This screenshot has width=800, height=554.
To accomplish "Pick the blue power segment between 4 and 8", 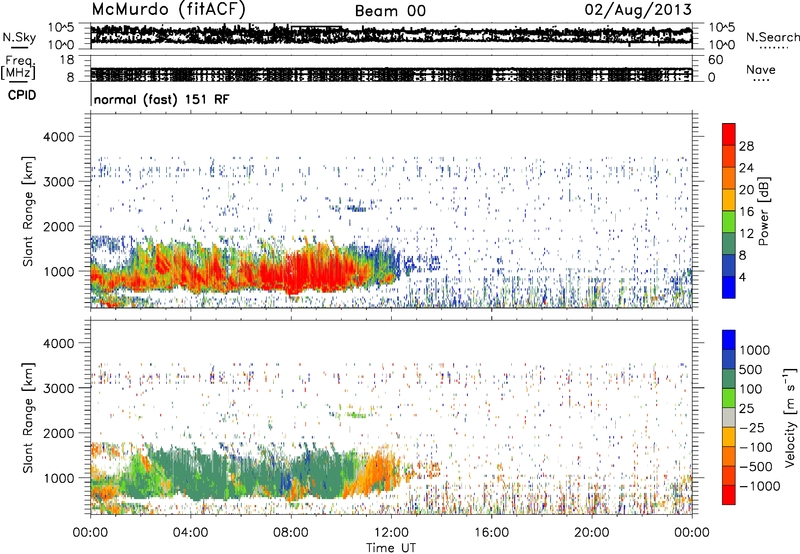I will pyautogui.click(x=729, y=265).
